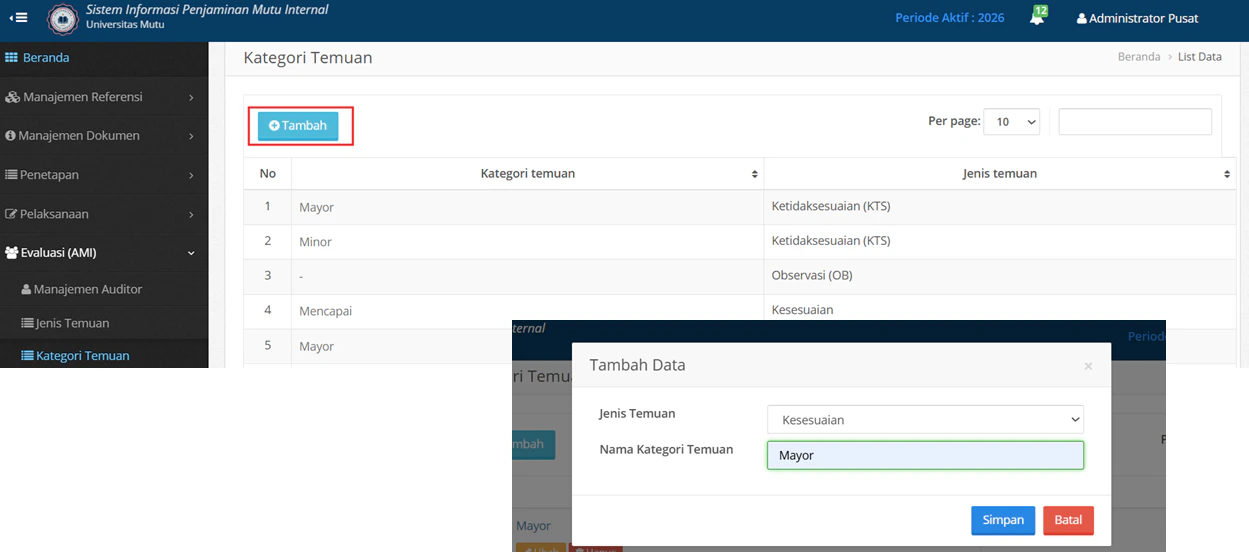Click Sistem Informasi Penjaminan Mutu Internal title
Image resolution: width=1249 pixels, height=552 pixels.
207,10
